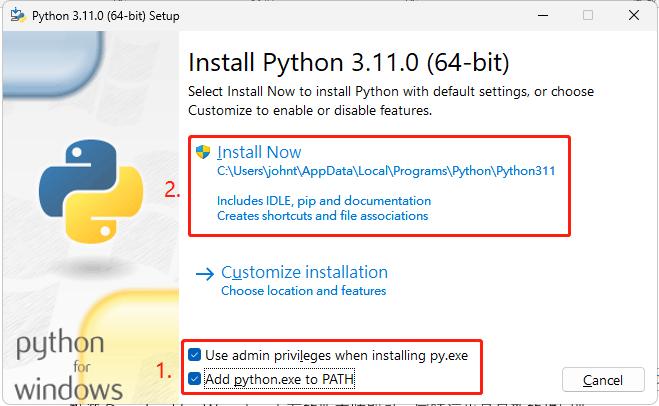Click the 'Creates shortcuts and file associations' text
The width and height of the screenshot is (659, 406).
click(322, 216)
